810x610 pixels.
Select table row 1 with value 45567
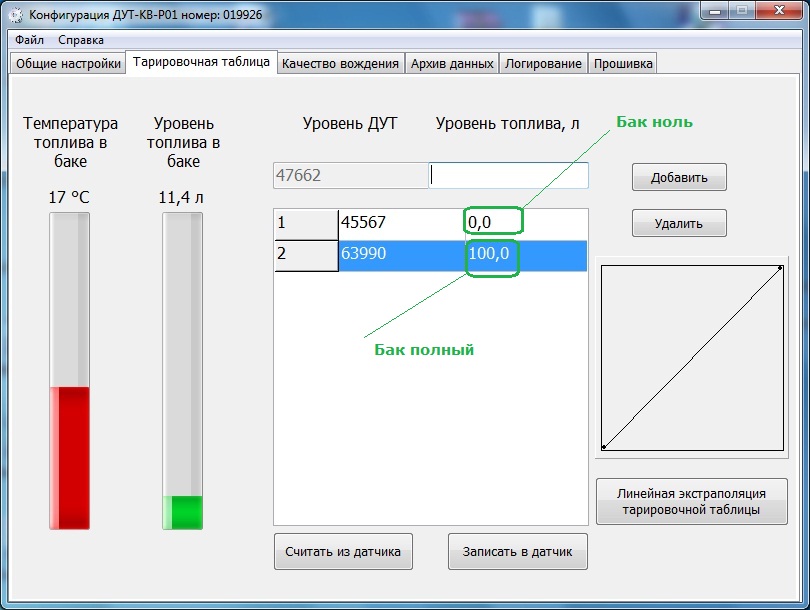pyautogui.click(x=400, y=223)
